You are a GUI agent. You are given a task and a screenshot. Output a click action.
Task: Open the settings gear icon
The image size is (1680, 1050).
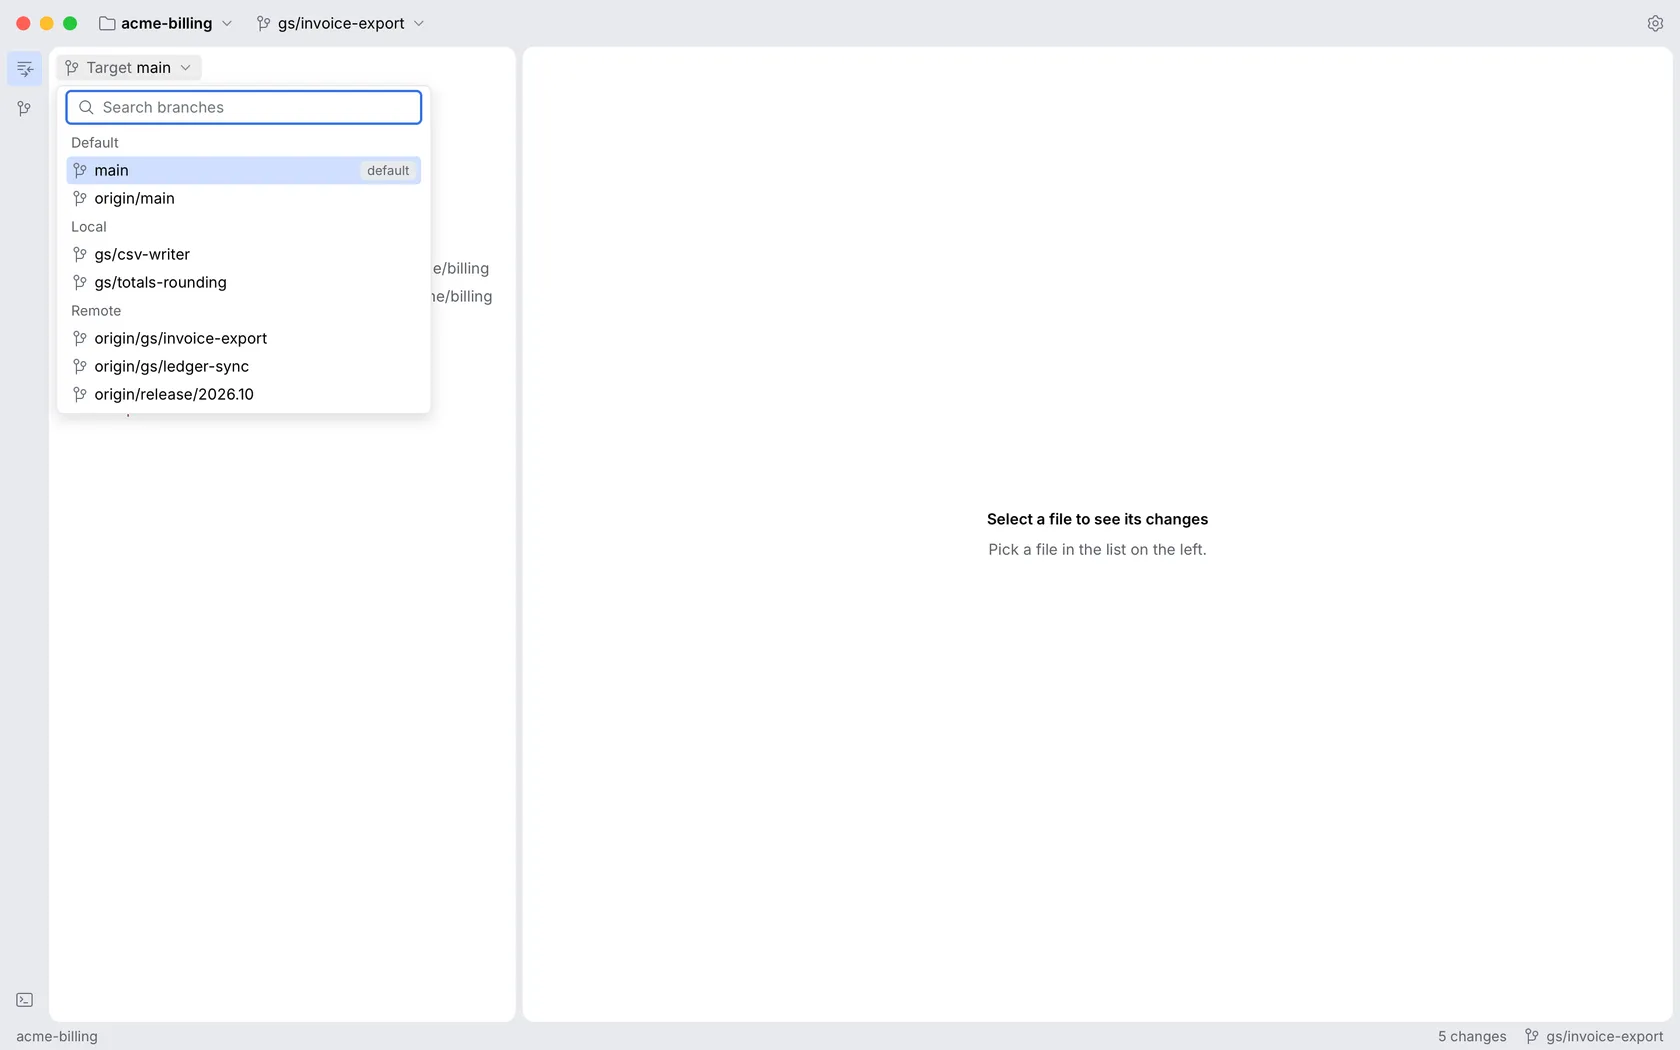coord(1655,23)
